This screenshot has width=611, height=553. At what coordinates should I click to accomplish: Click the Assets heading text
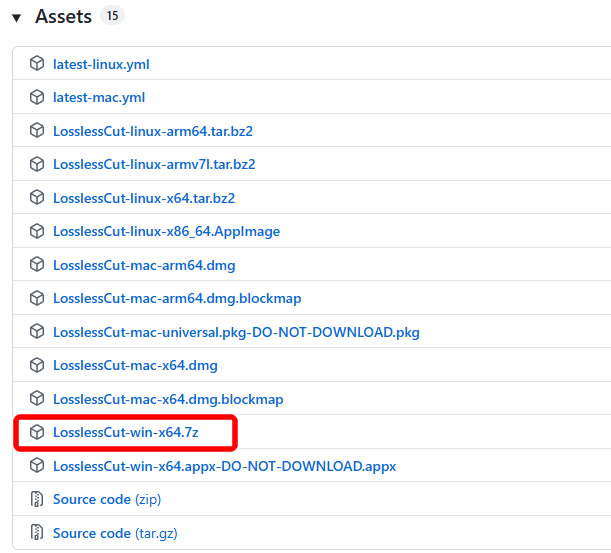pos(64,16)
